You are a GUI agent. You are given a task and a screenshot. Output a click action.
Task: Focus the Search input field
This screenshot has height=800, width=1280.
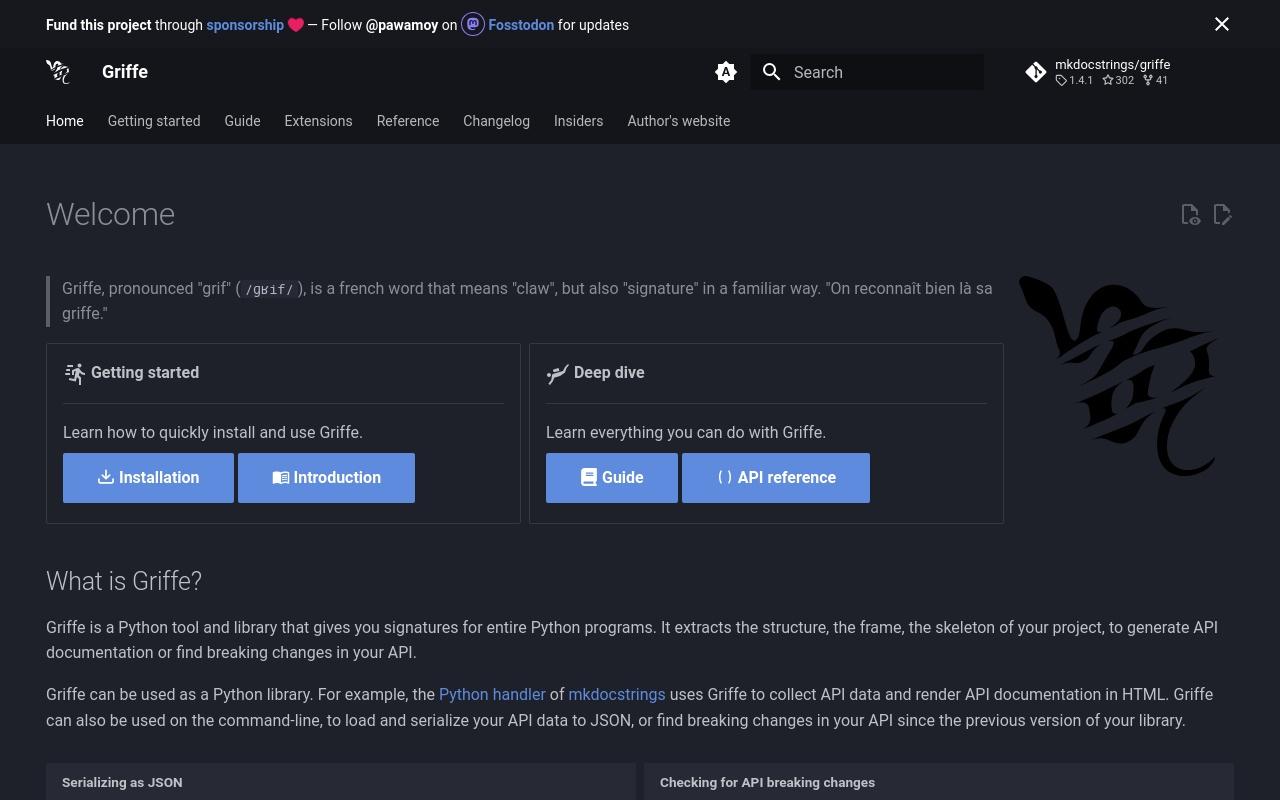[x=867, y=72]
